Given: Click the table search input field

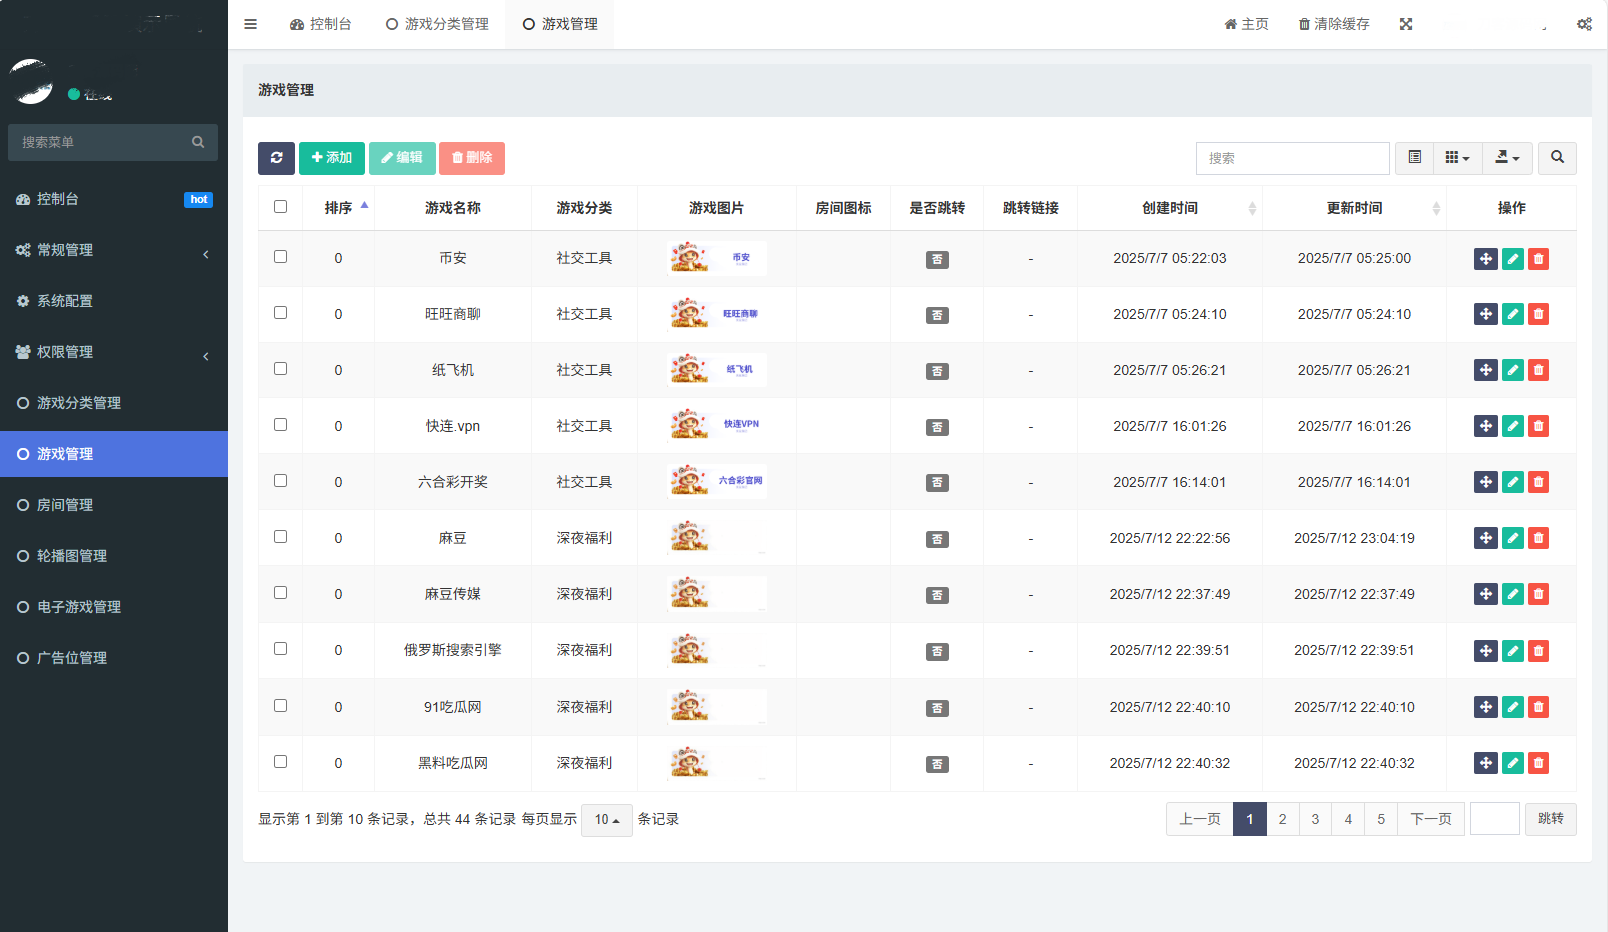Looking at the screenshot, I should pos(1292,158).
